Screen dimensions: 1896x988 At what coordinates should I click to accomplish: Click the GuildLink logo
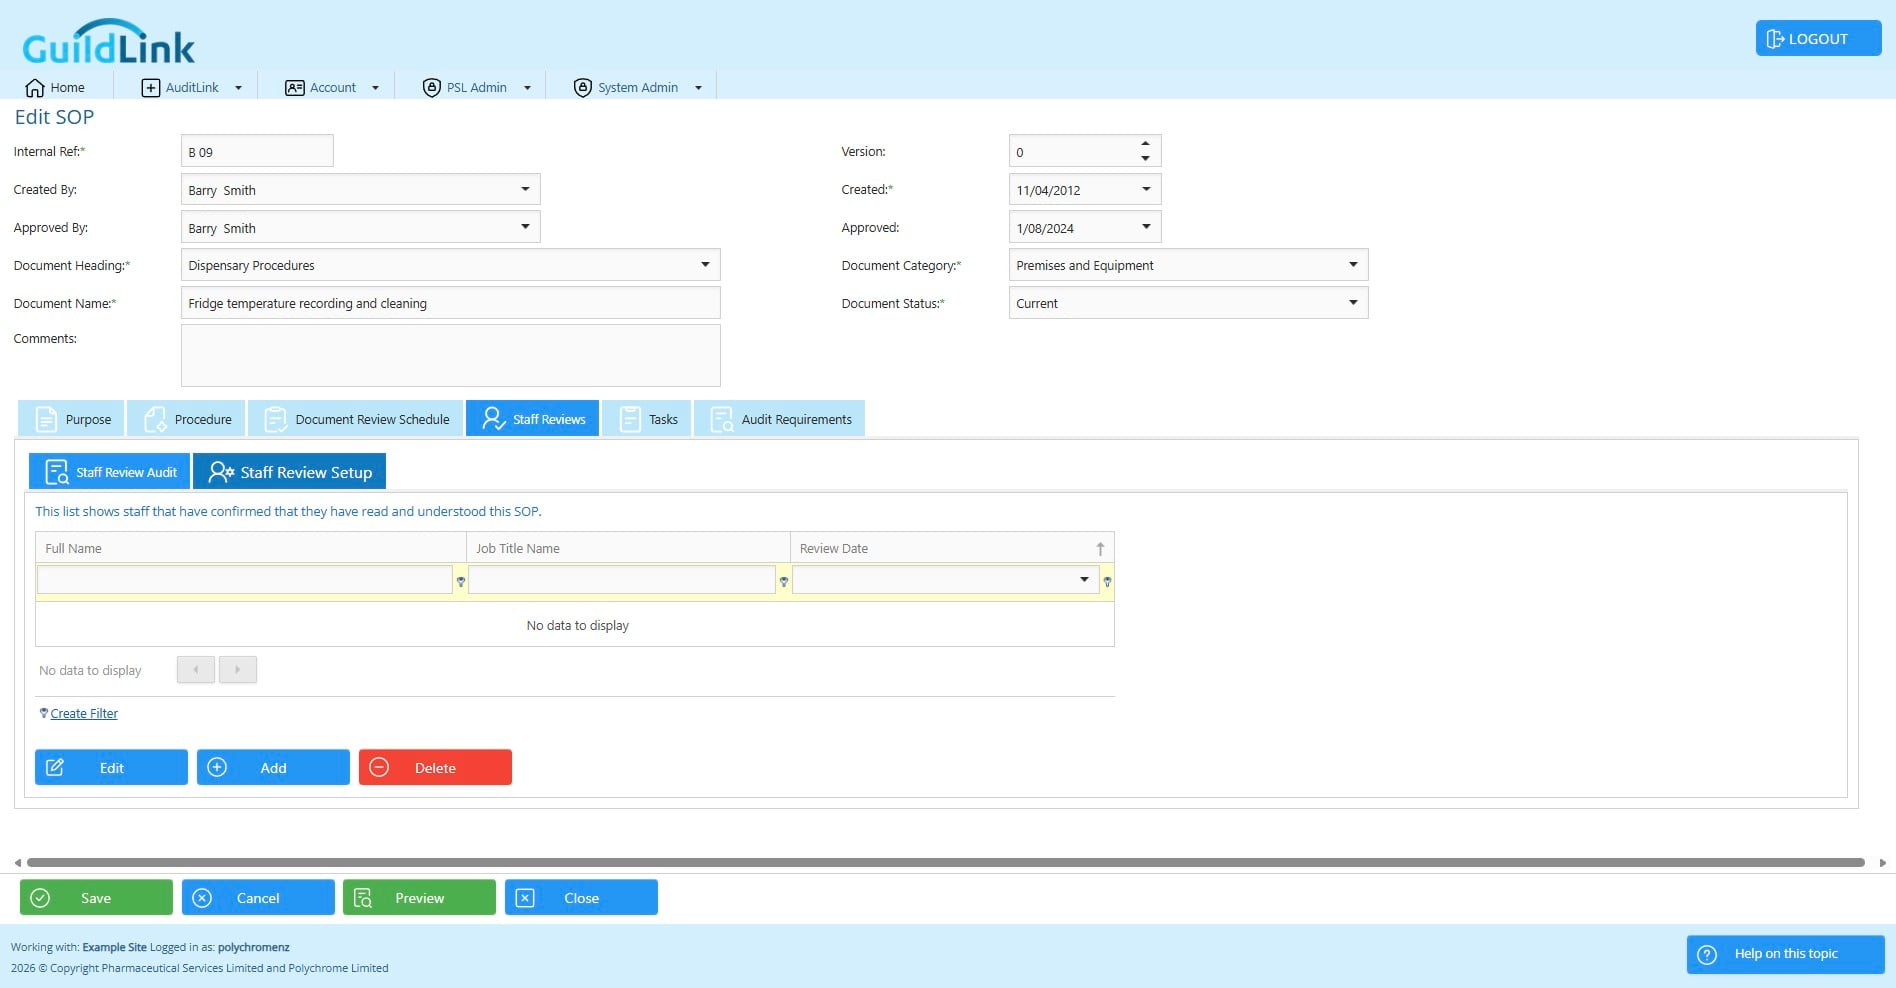[108, 42]
